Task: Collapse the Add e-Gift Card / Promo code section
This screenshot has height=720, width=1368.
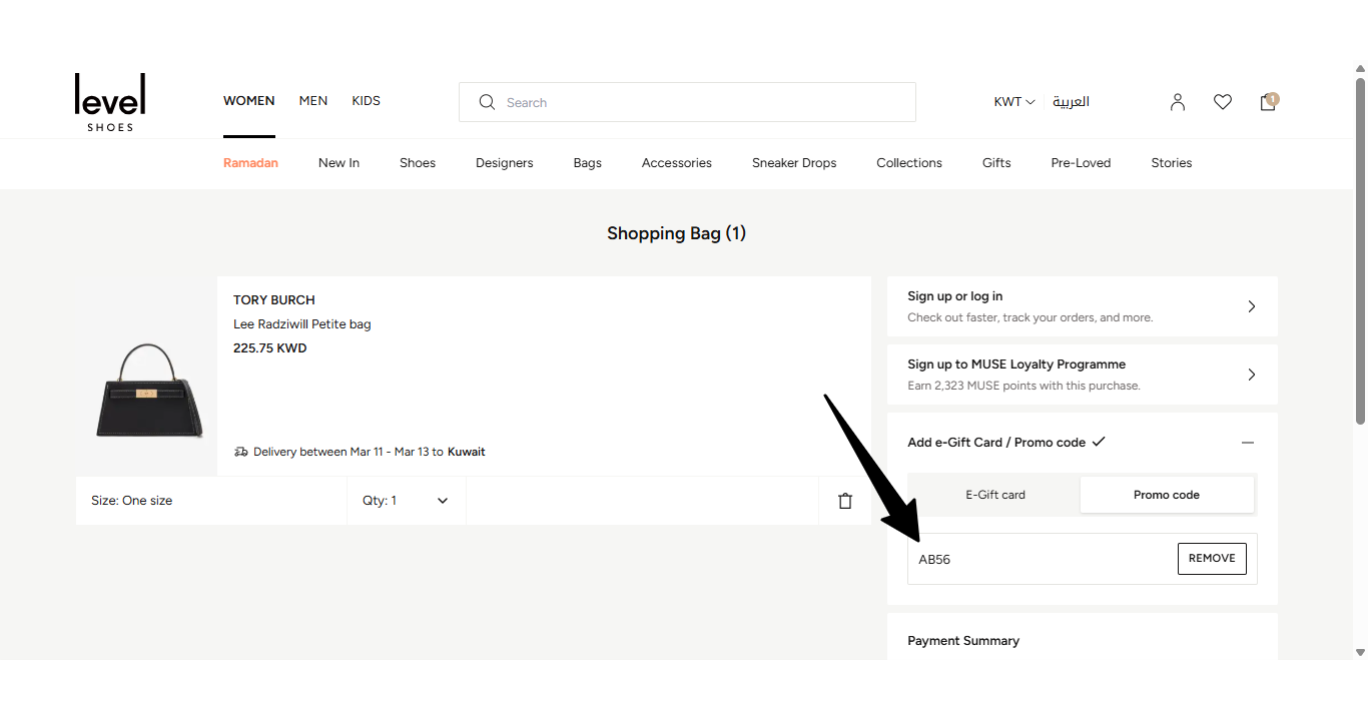Action: click(1247, 442)
